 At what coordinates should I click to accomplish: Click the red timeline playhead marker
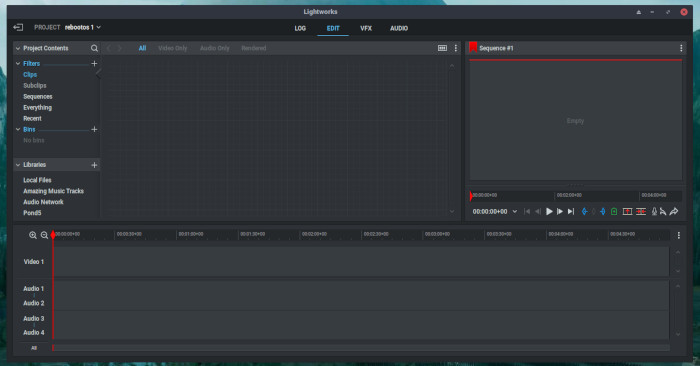coord(53,235)
